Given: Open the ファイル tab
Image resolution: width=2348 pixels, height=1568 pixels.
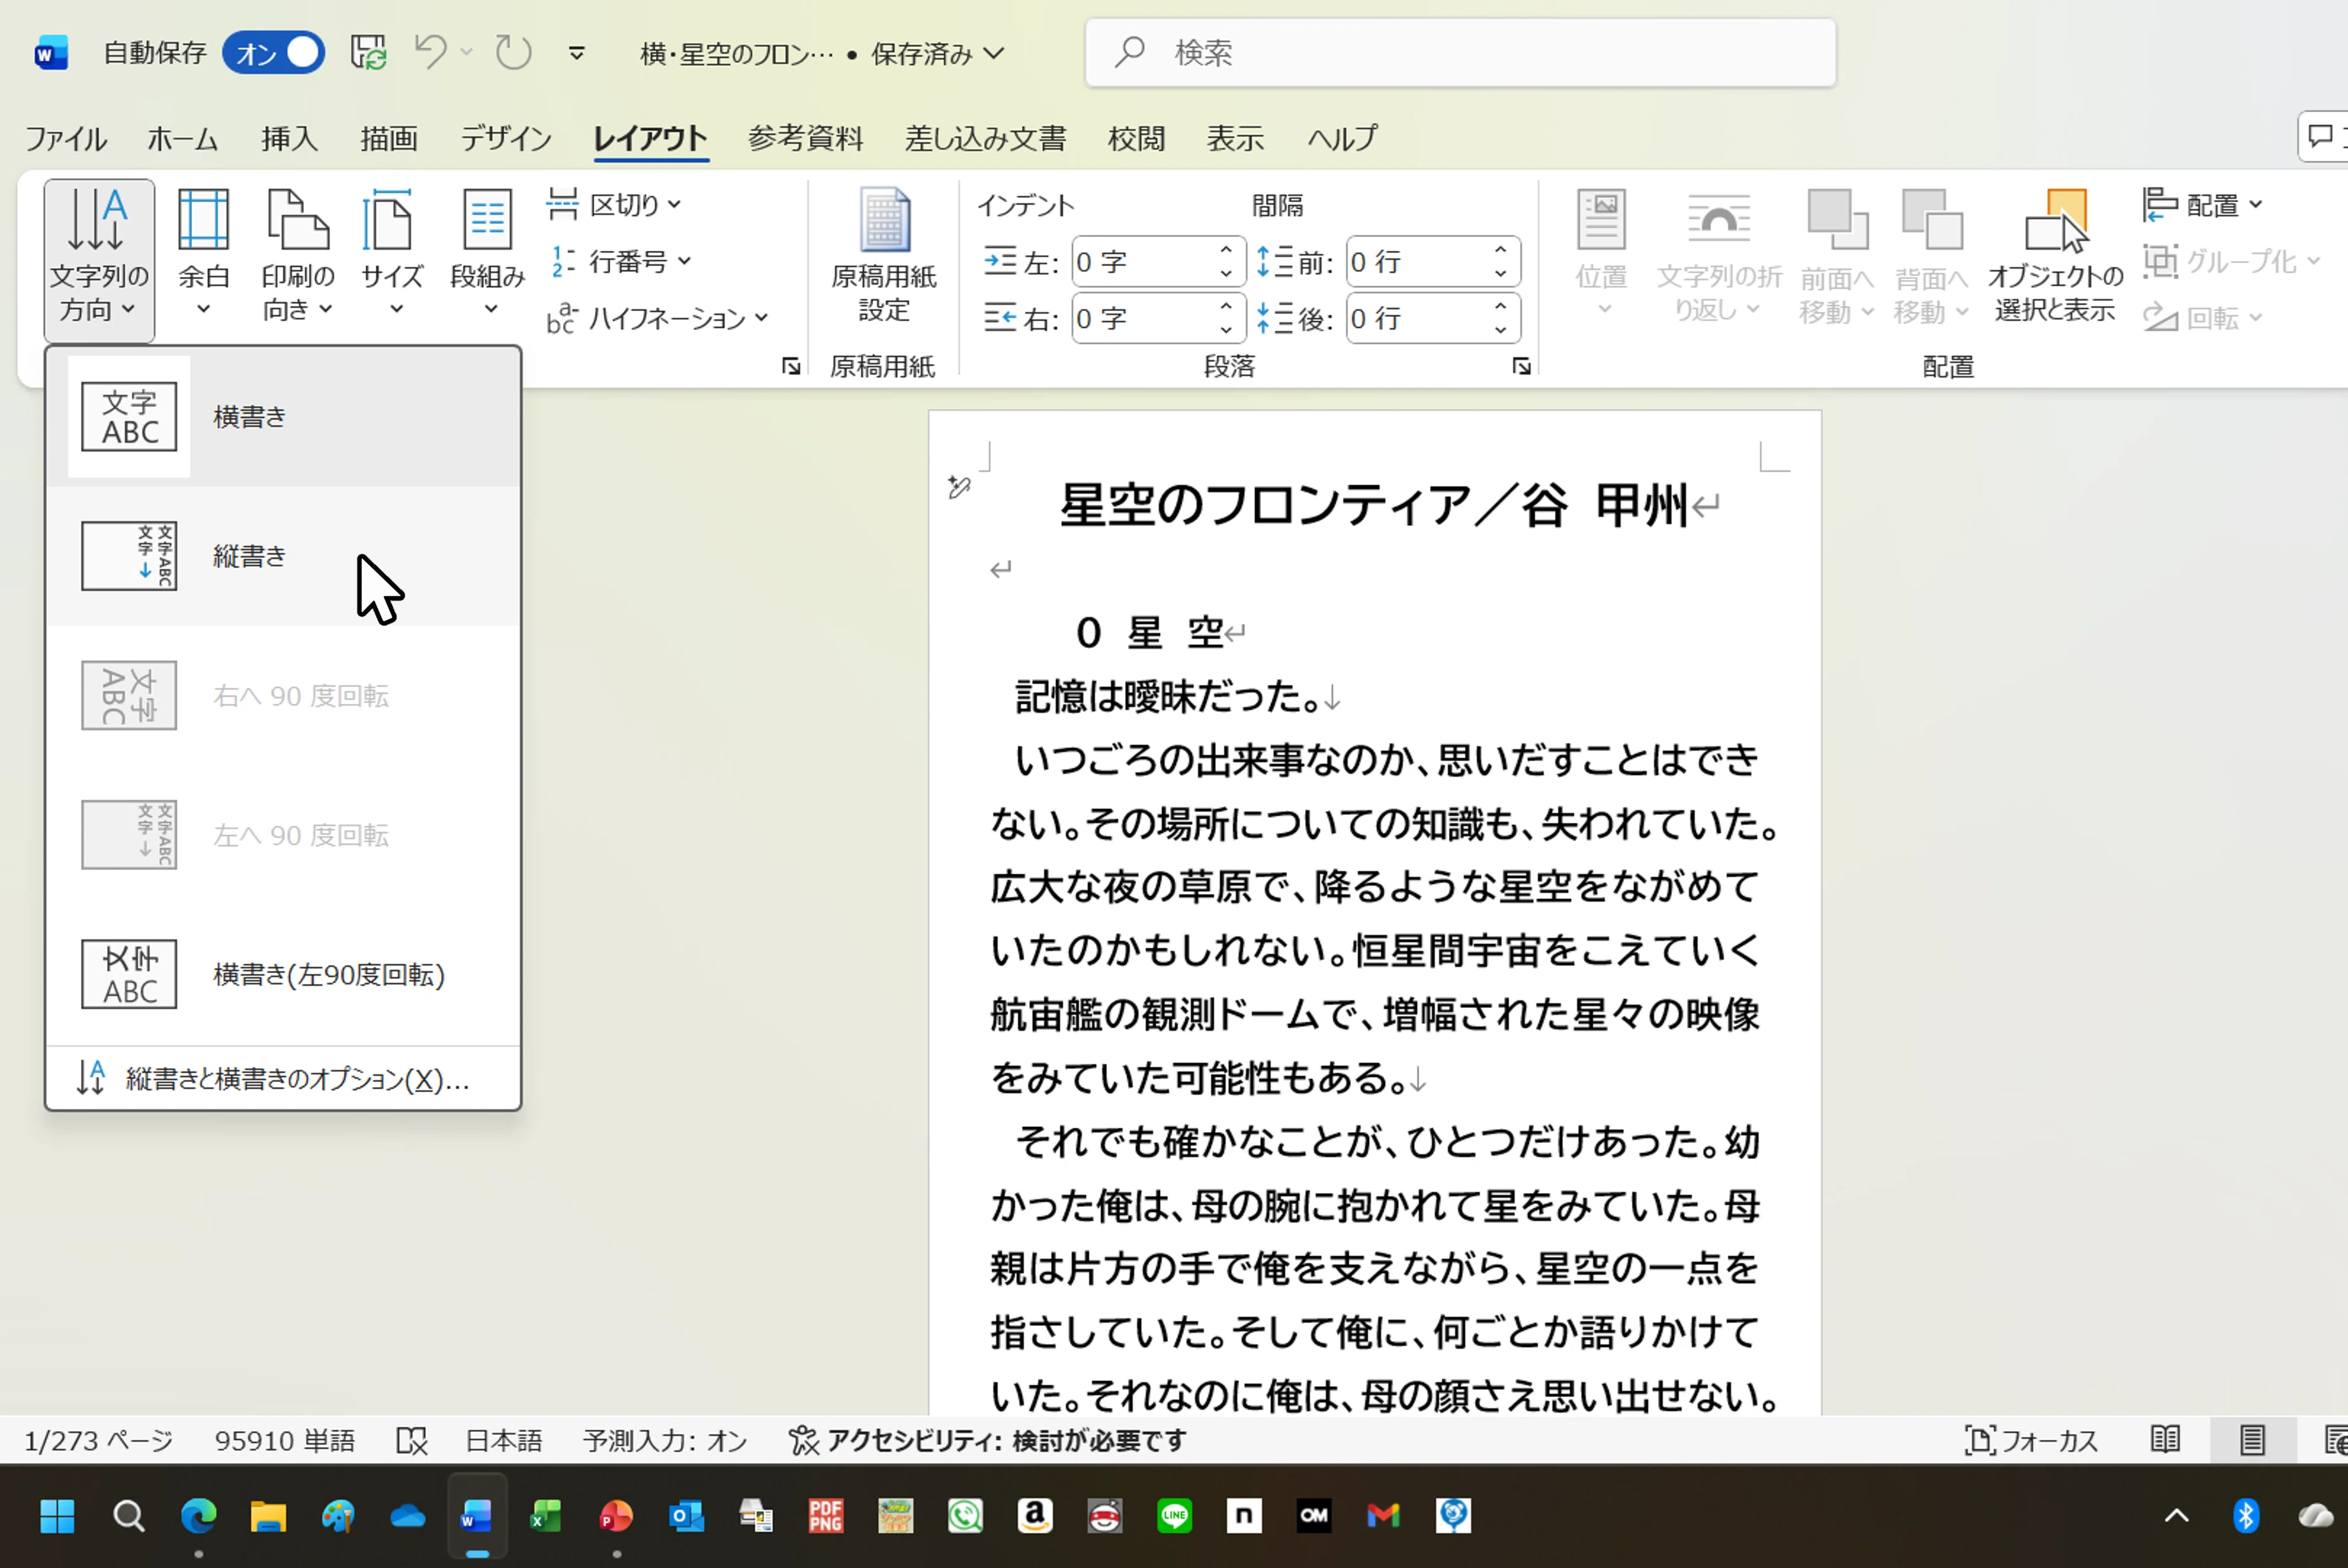Looking at the screenshot, I should coord(66,138).
